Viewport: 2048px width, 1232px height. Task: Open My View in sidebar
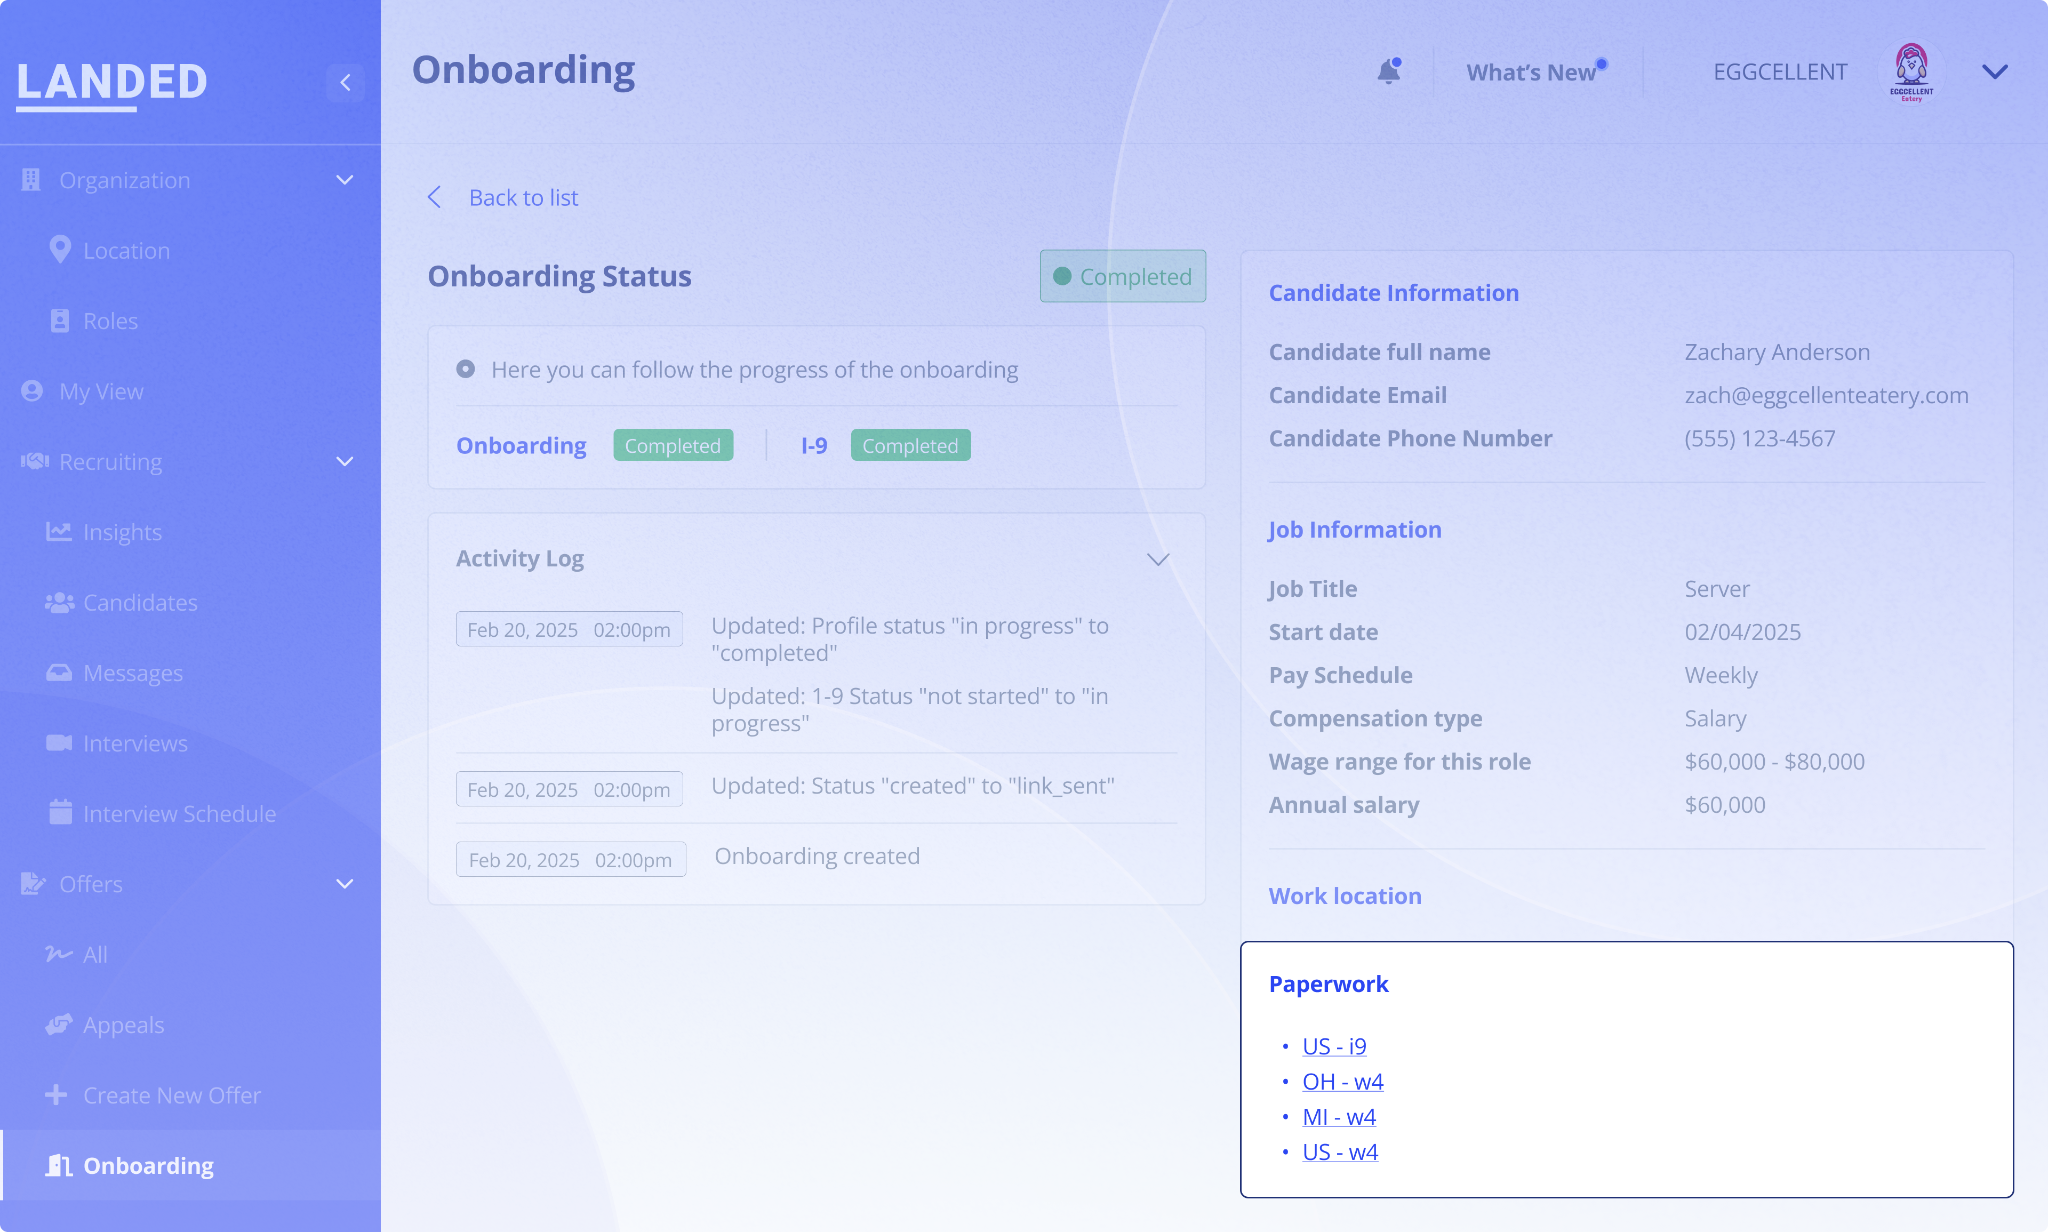pyautogui.click(x=101, y=391)
